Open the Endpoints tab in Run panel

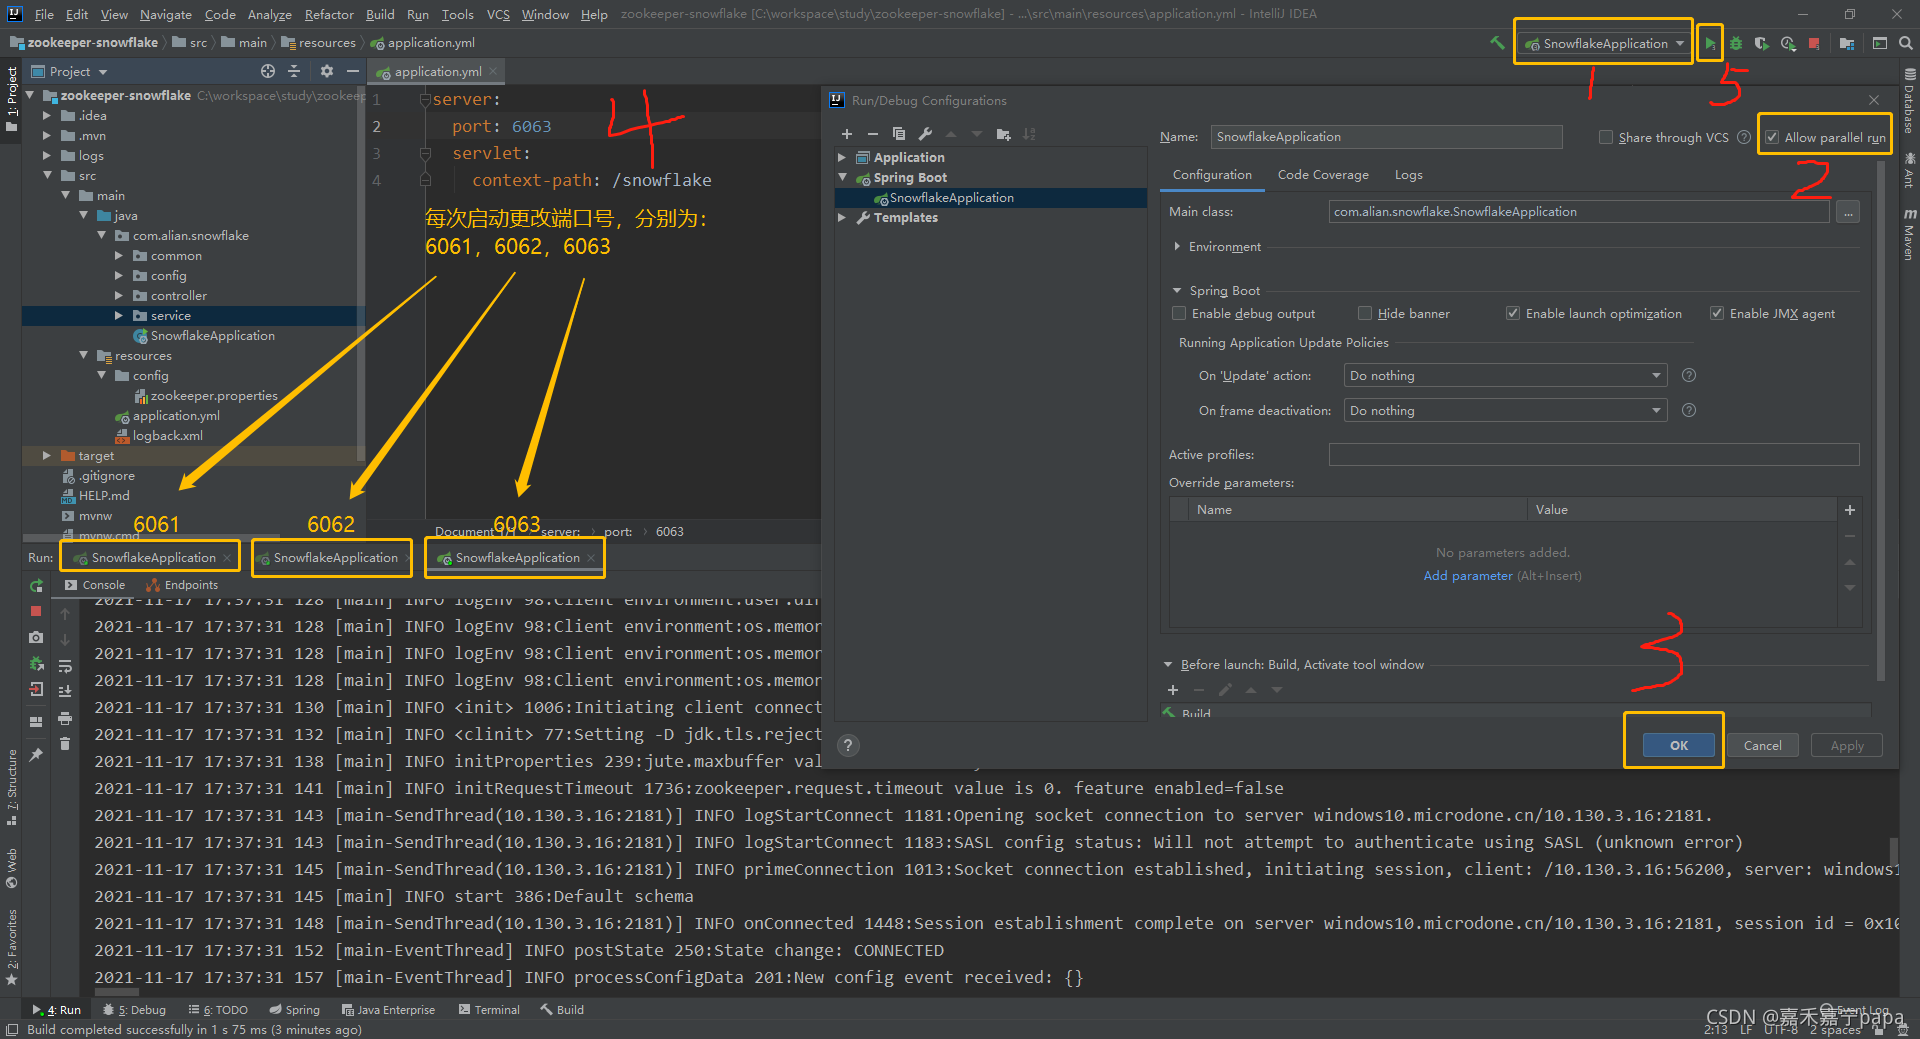point(181,585)
